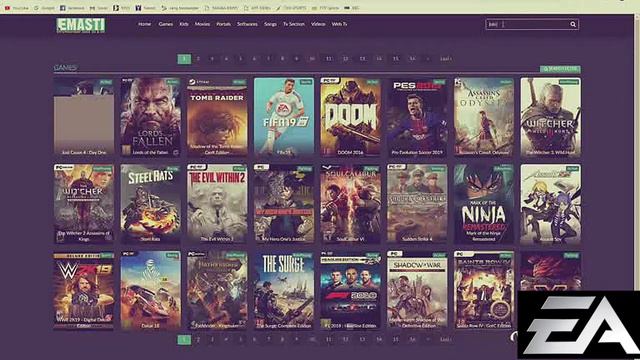Go to page 11 in the pagination below the game grid
Image resolution: width=640 pixels, height=360 pixels.
pos(329,340)
